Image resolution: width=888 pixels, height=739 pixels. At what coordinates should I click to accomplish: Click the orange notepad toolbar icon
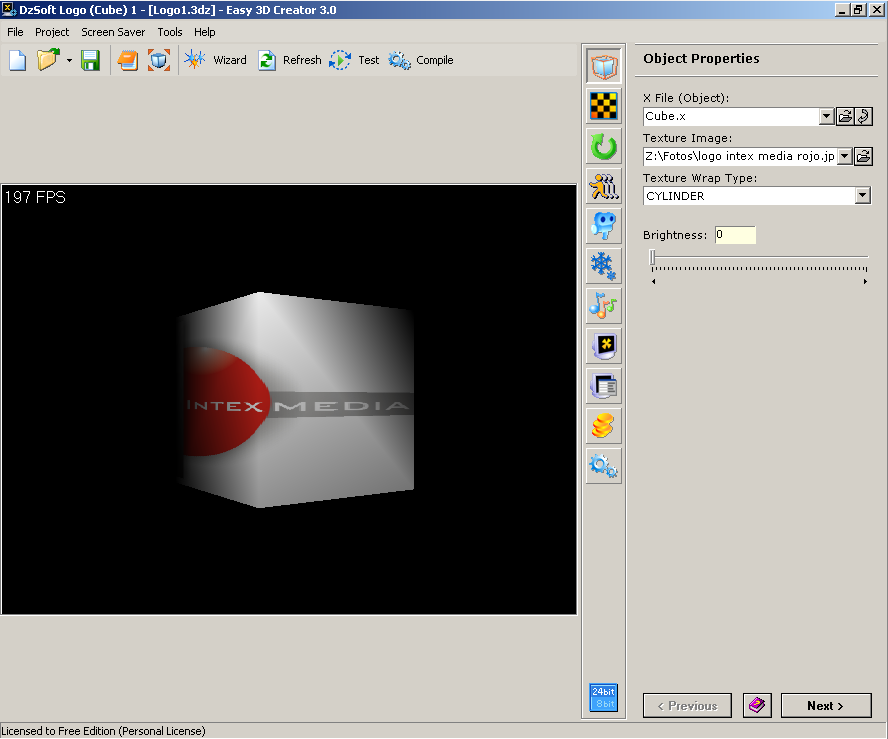(128, 60)
